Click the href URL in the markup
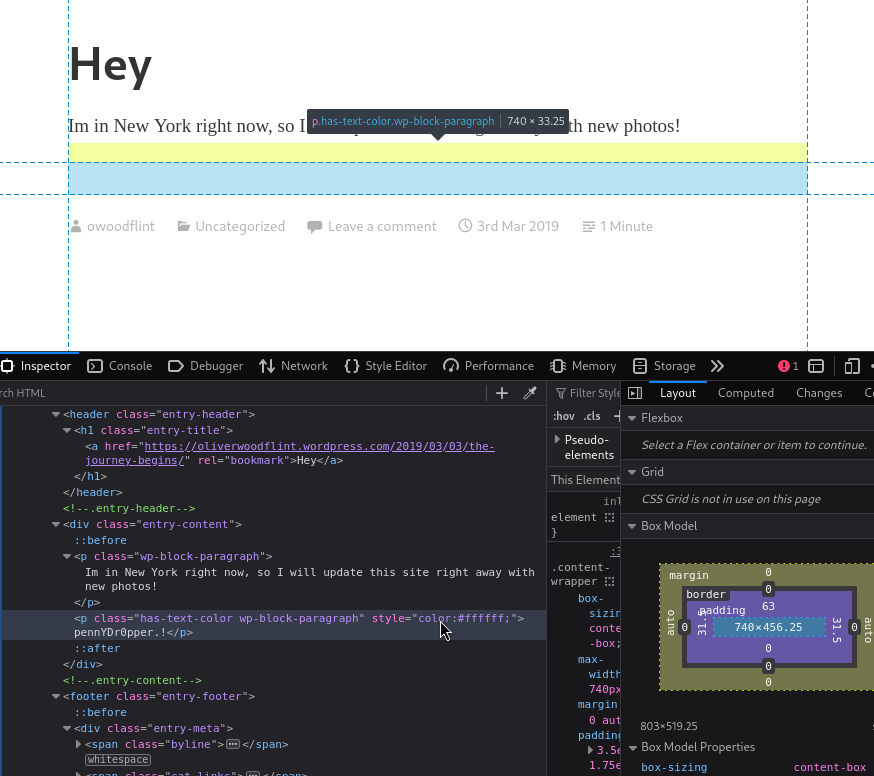The width and height of the screenshot is (874, 776). 290,453
